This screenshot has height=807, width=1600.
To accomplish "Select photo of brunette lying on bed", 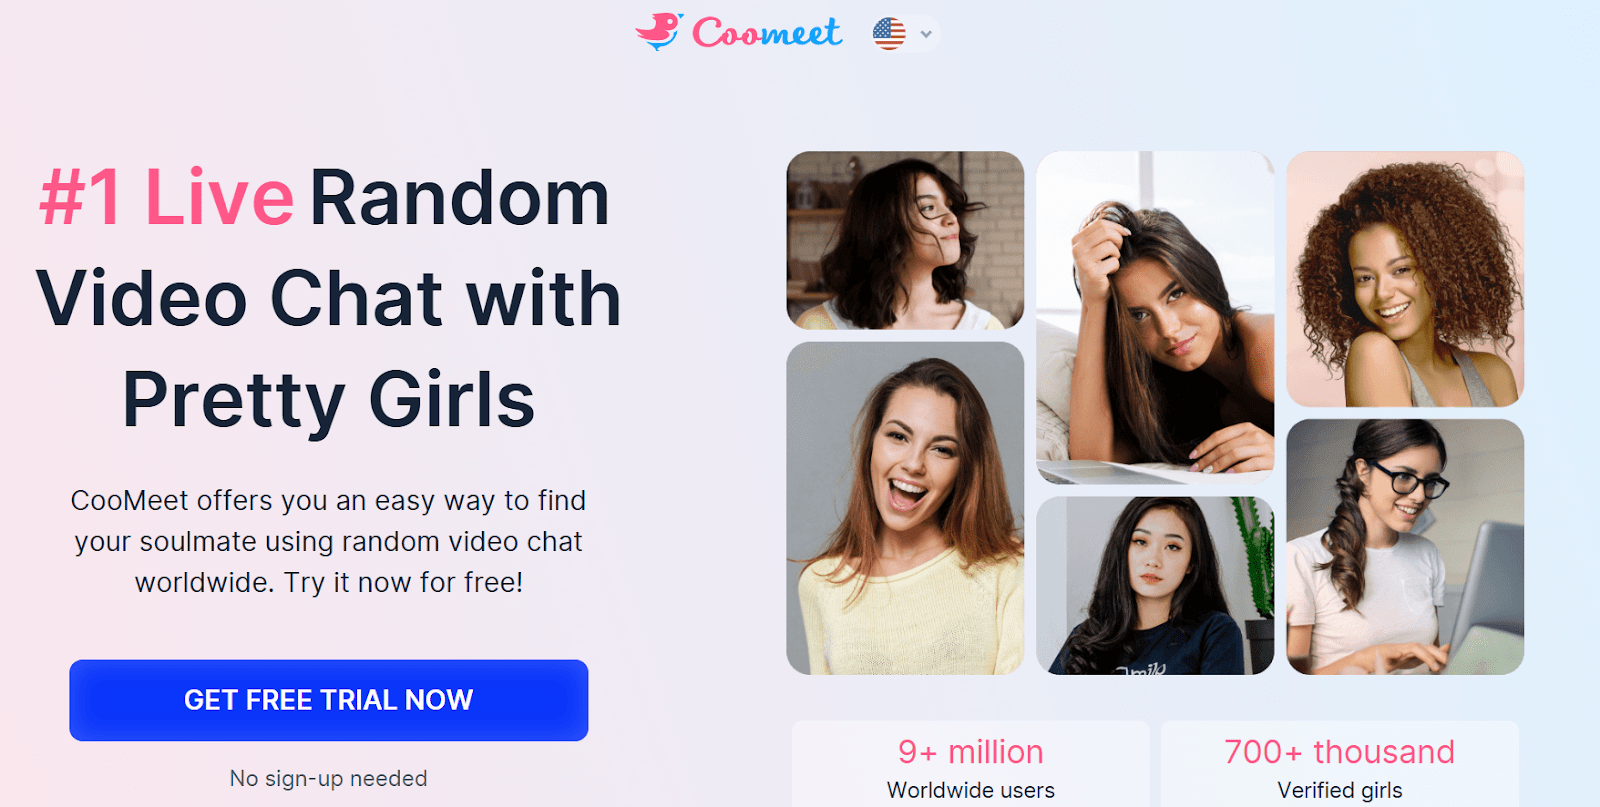I will tap(1155, 317).
